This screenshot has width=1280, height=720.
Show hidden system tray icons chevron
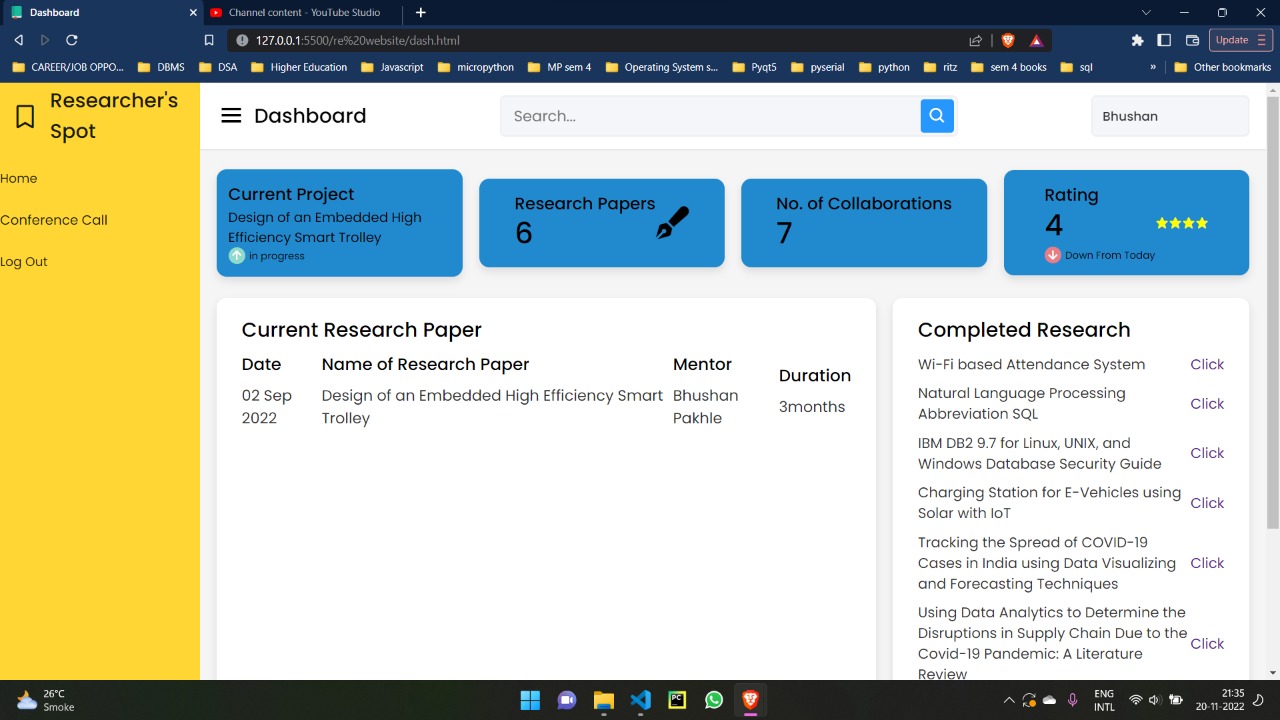pos(1008,700)
